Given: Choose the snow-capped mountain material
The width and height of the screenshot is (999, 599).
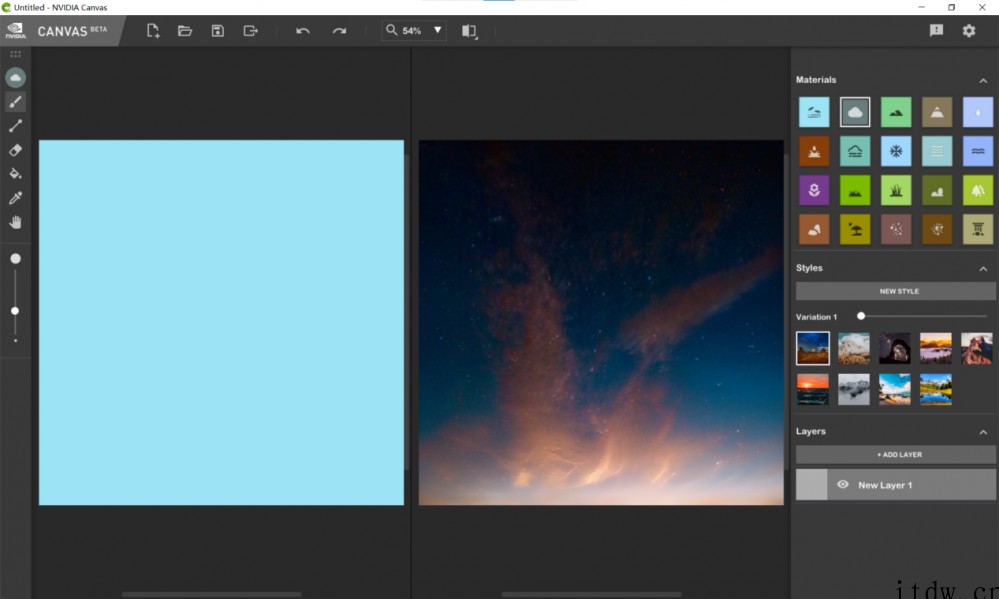Looking at the screenshot, I should pos(937,113).
